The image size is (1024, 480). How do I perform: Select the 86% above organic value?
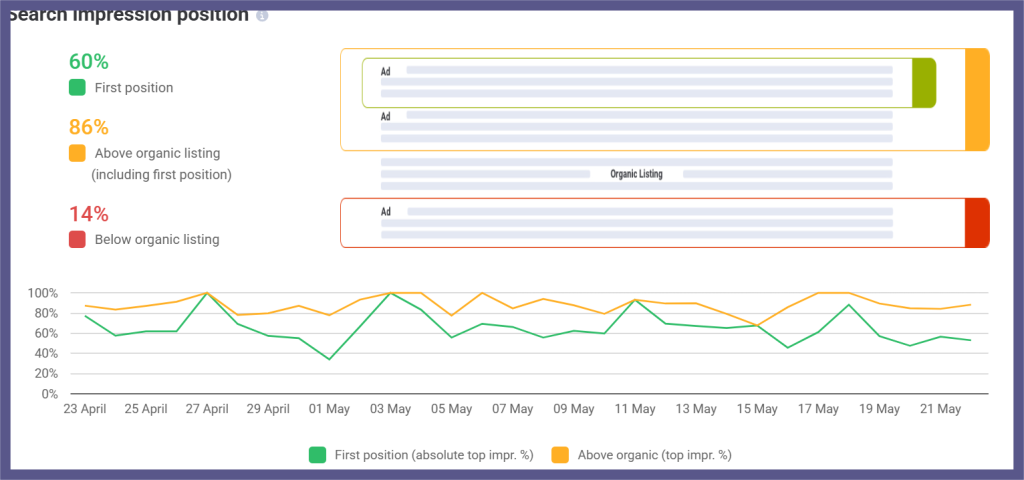click(x=89, y=127)
